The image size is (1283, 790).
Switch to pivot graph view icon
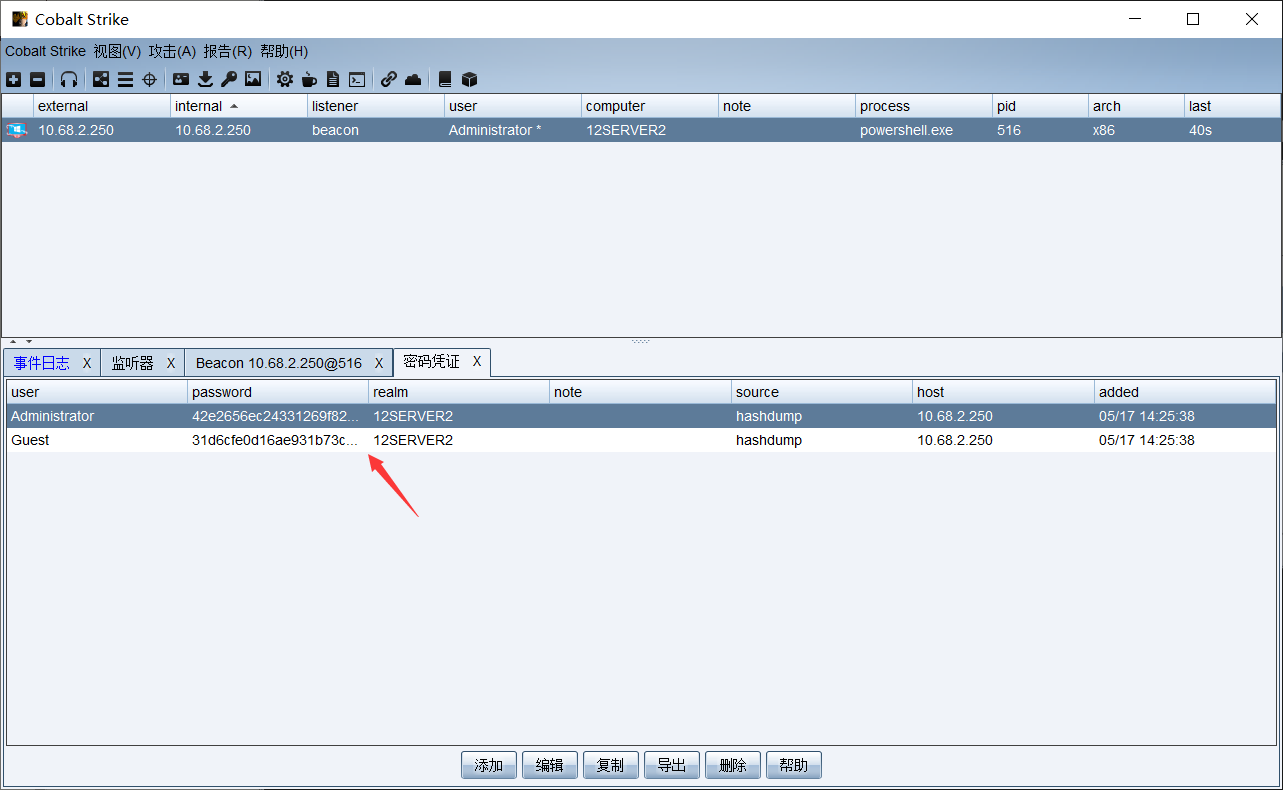tap(101, 79)
